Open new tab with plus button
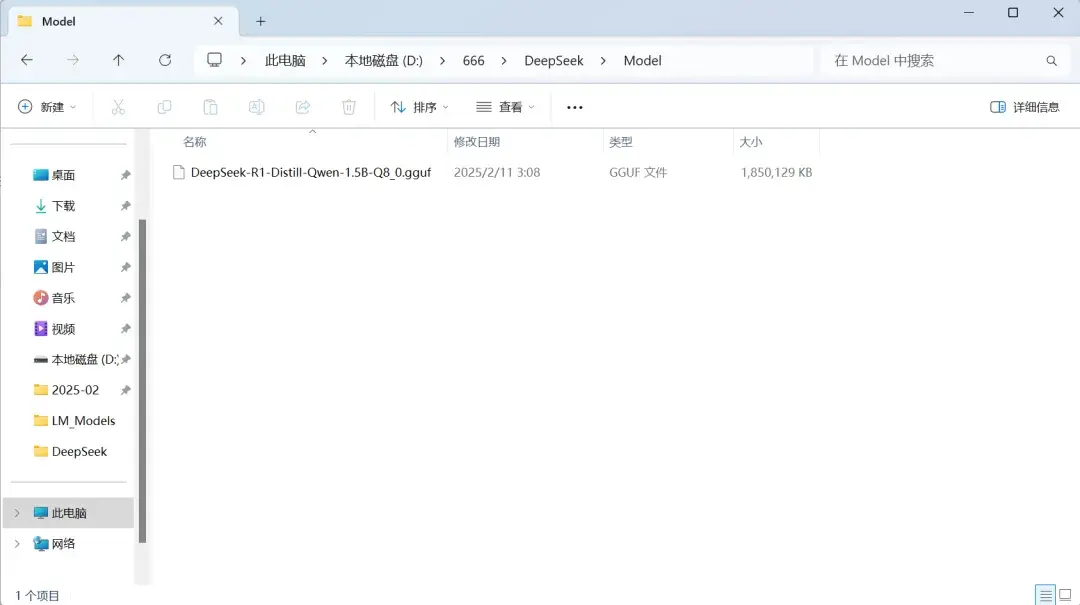1080x605 pixels. pos(260,21)
